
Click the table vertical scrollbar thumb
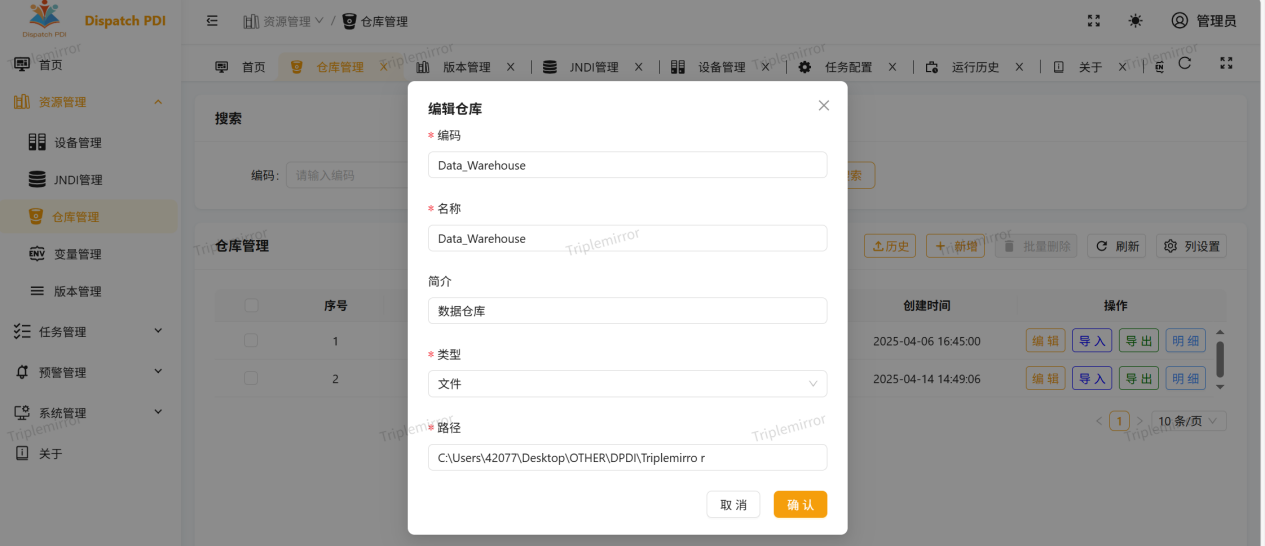pos(1220,359)
